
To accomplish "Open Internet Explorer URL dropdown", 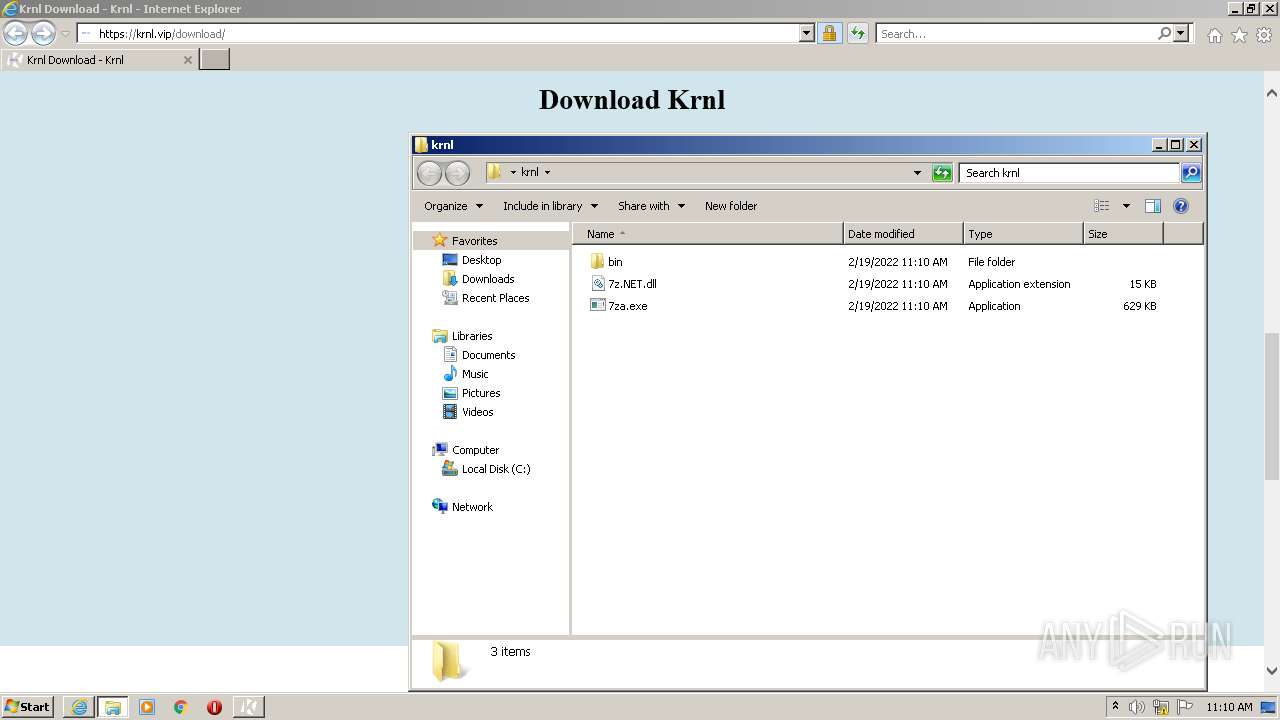I will (x=807, y=33).
